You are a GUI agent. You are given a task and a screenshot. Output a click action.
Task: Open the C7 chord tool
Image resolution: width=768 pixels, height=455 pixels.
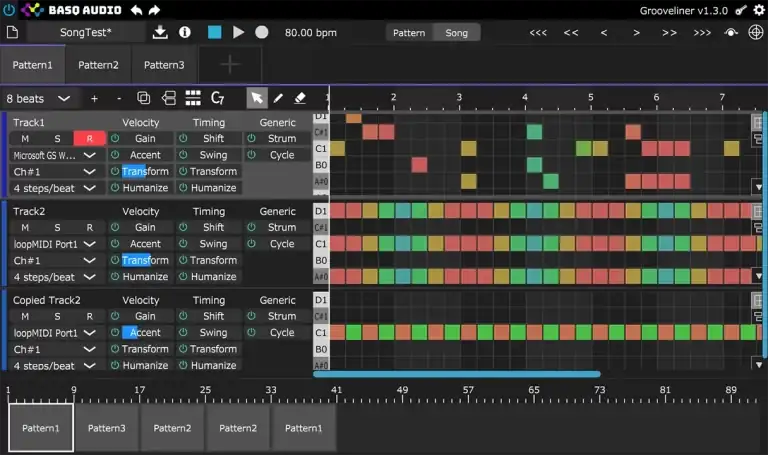click(x=217, y=98)
